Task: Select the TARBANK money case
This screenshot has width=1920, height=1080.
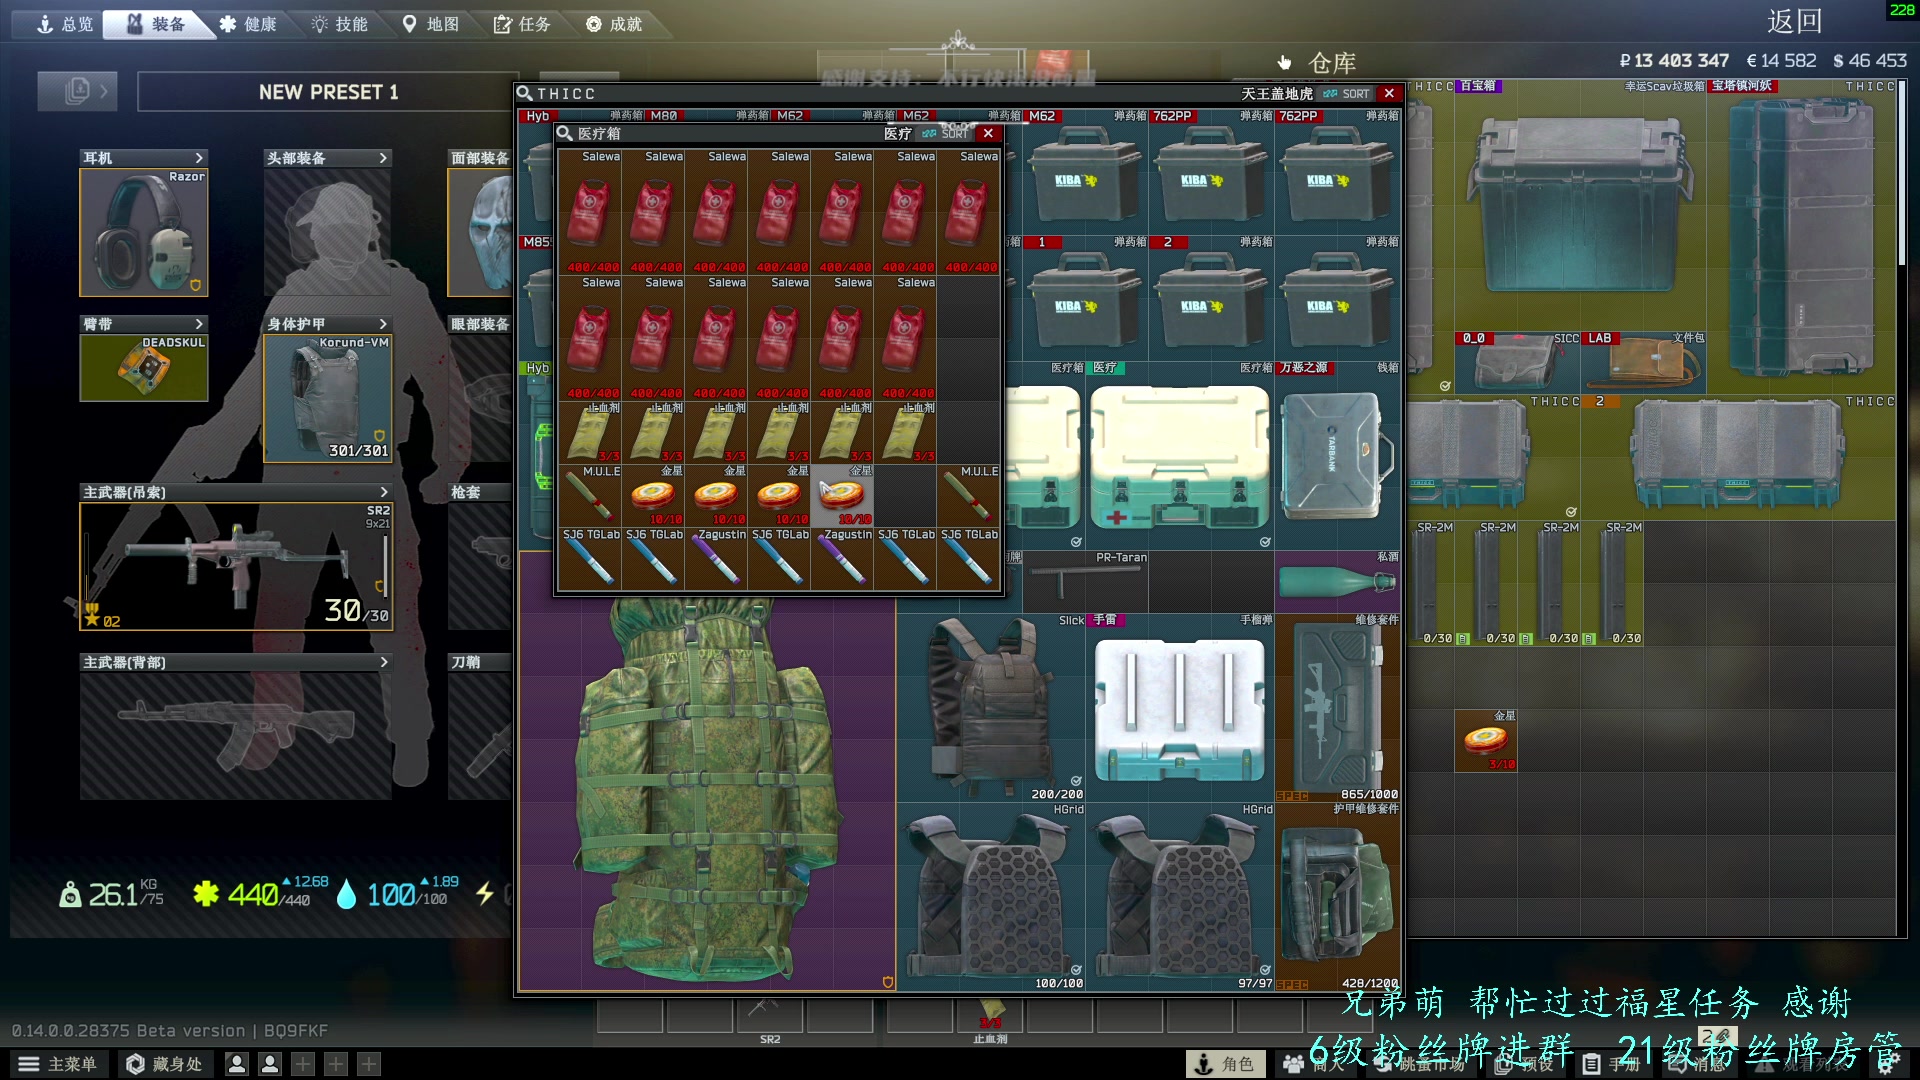Action: click(x=1338, y=456)
